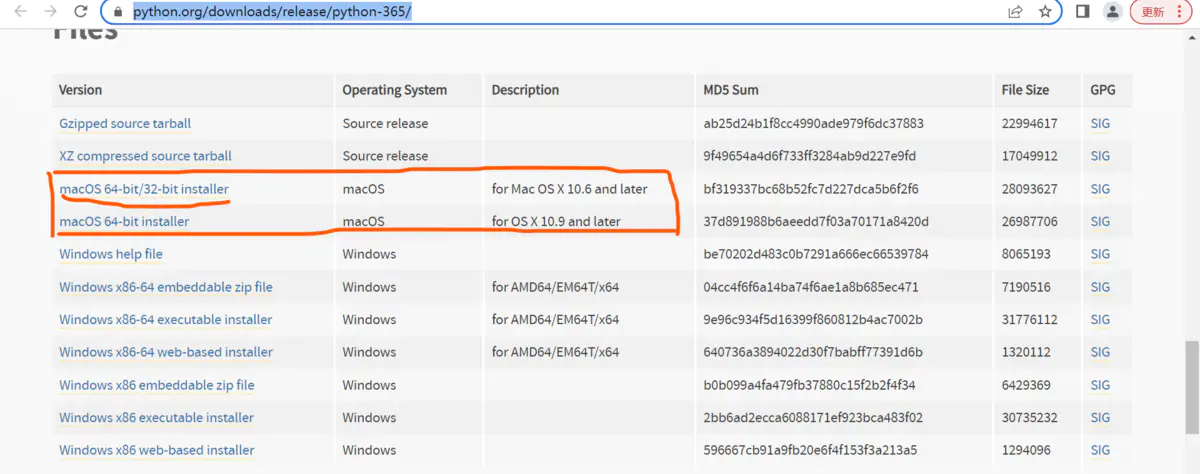This screenshot has width=1200, height=474.
Task: Open SIG for Windows x86 web-based installer
Action: point(1100,450)
